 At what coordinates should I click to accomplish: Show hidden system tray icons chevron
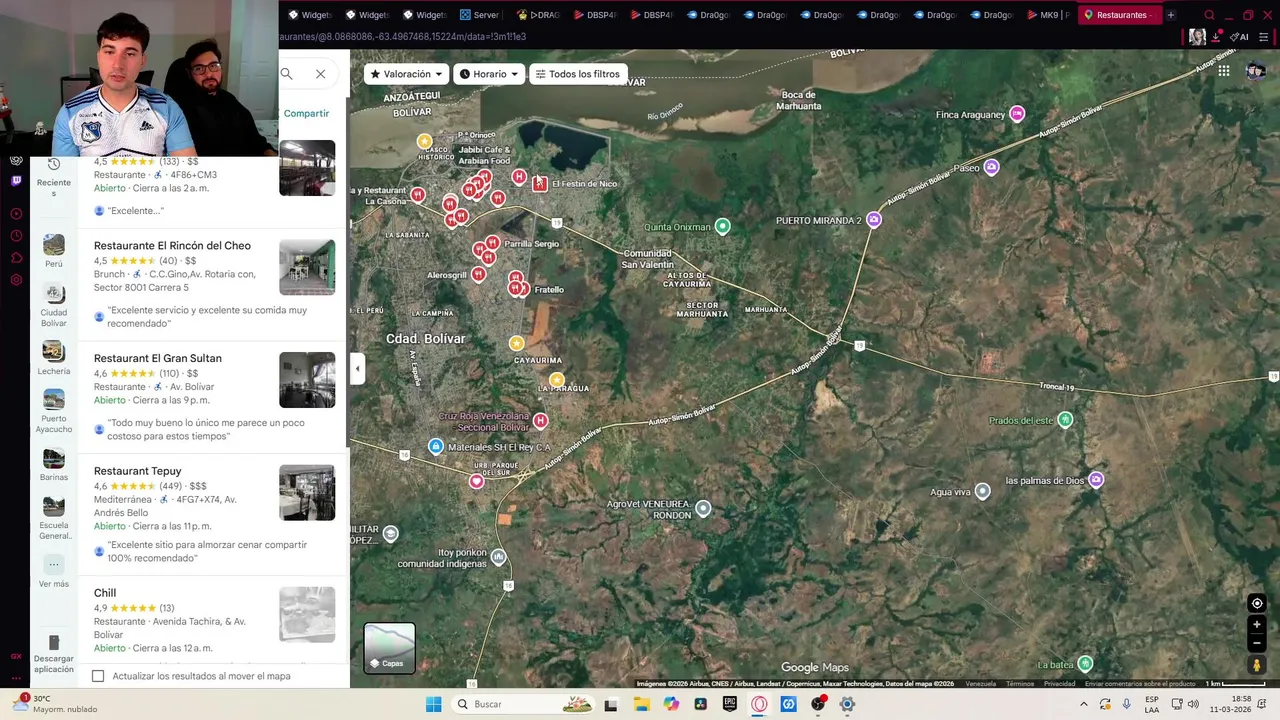(1083, 704)
